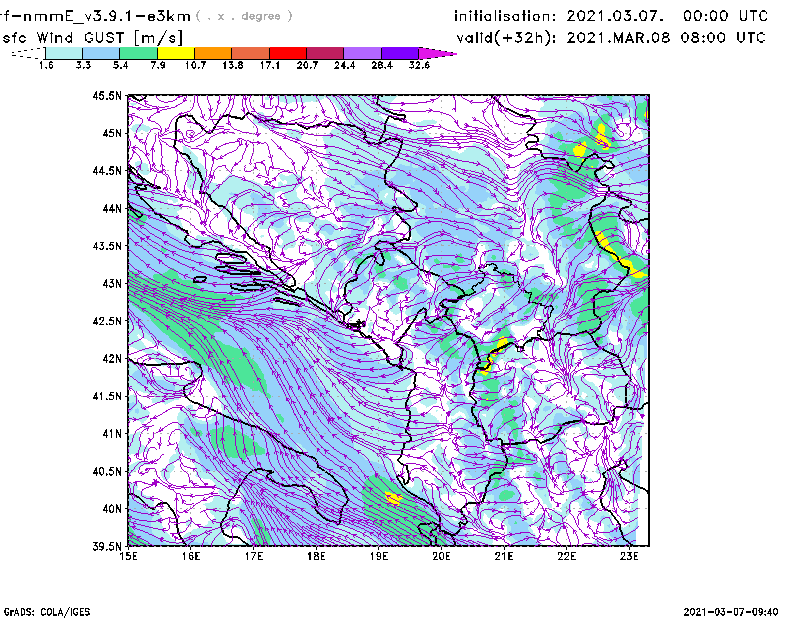
Task: Click the 45.5N latitude label
Action: click(x=107, y=95)
